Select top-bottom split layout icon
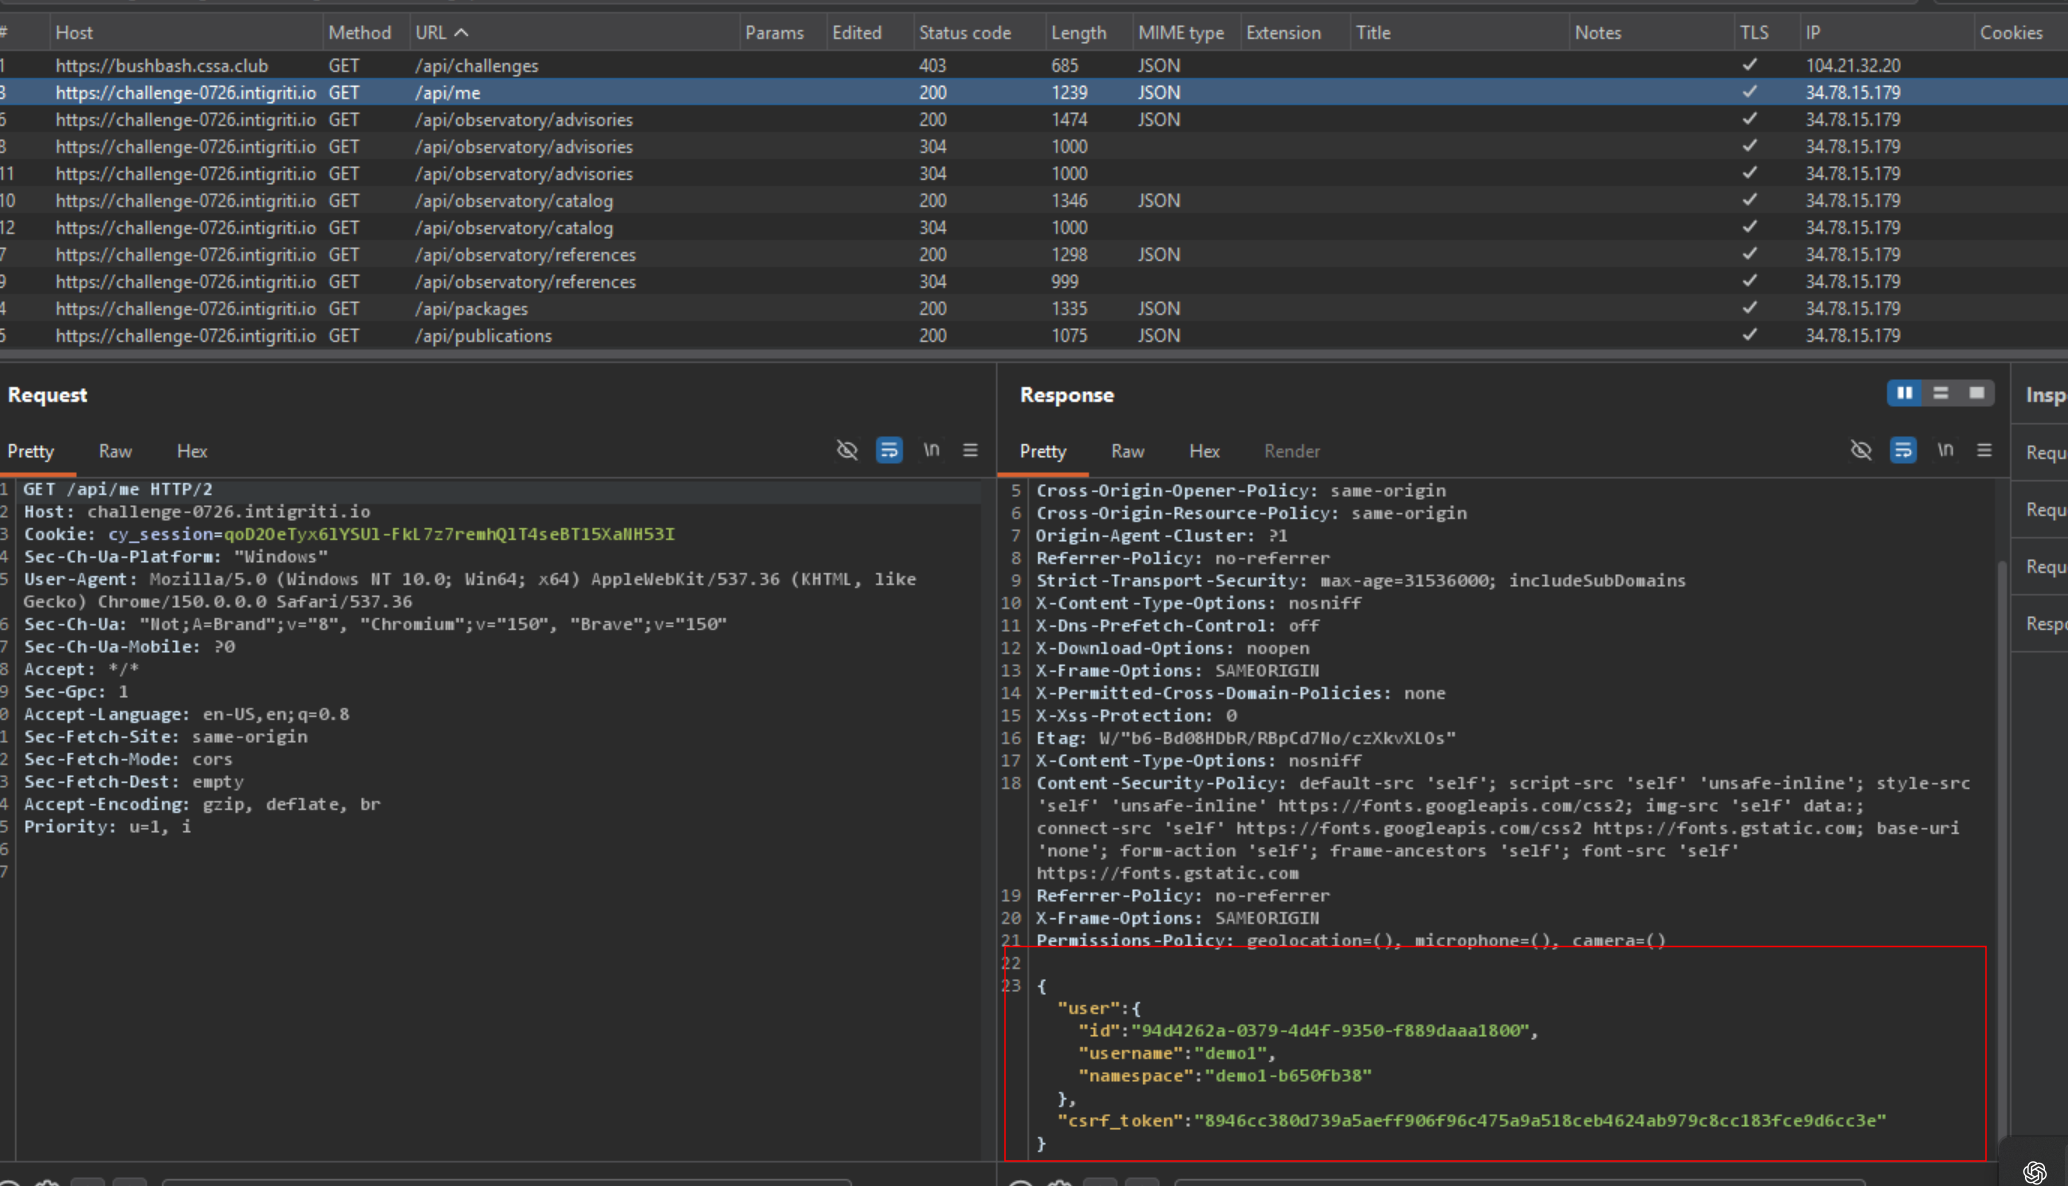This screenshot has width=2068, height=1186. tap(1941, 393)
